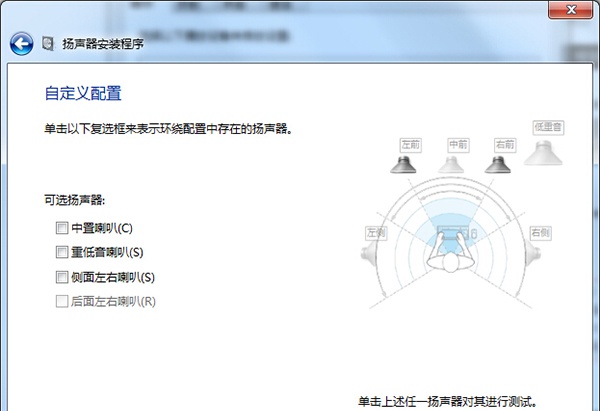
Task: Click the 自定义配置 heading
Action: click(x=83, y=93)
